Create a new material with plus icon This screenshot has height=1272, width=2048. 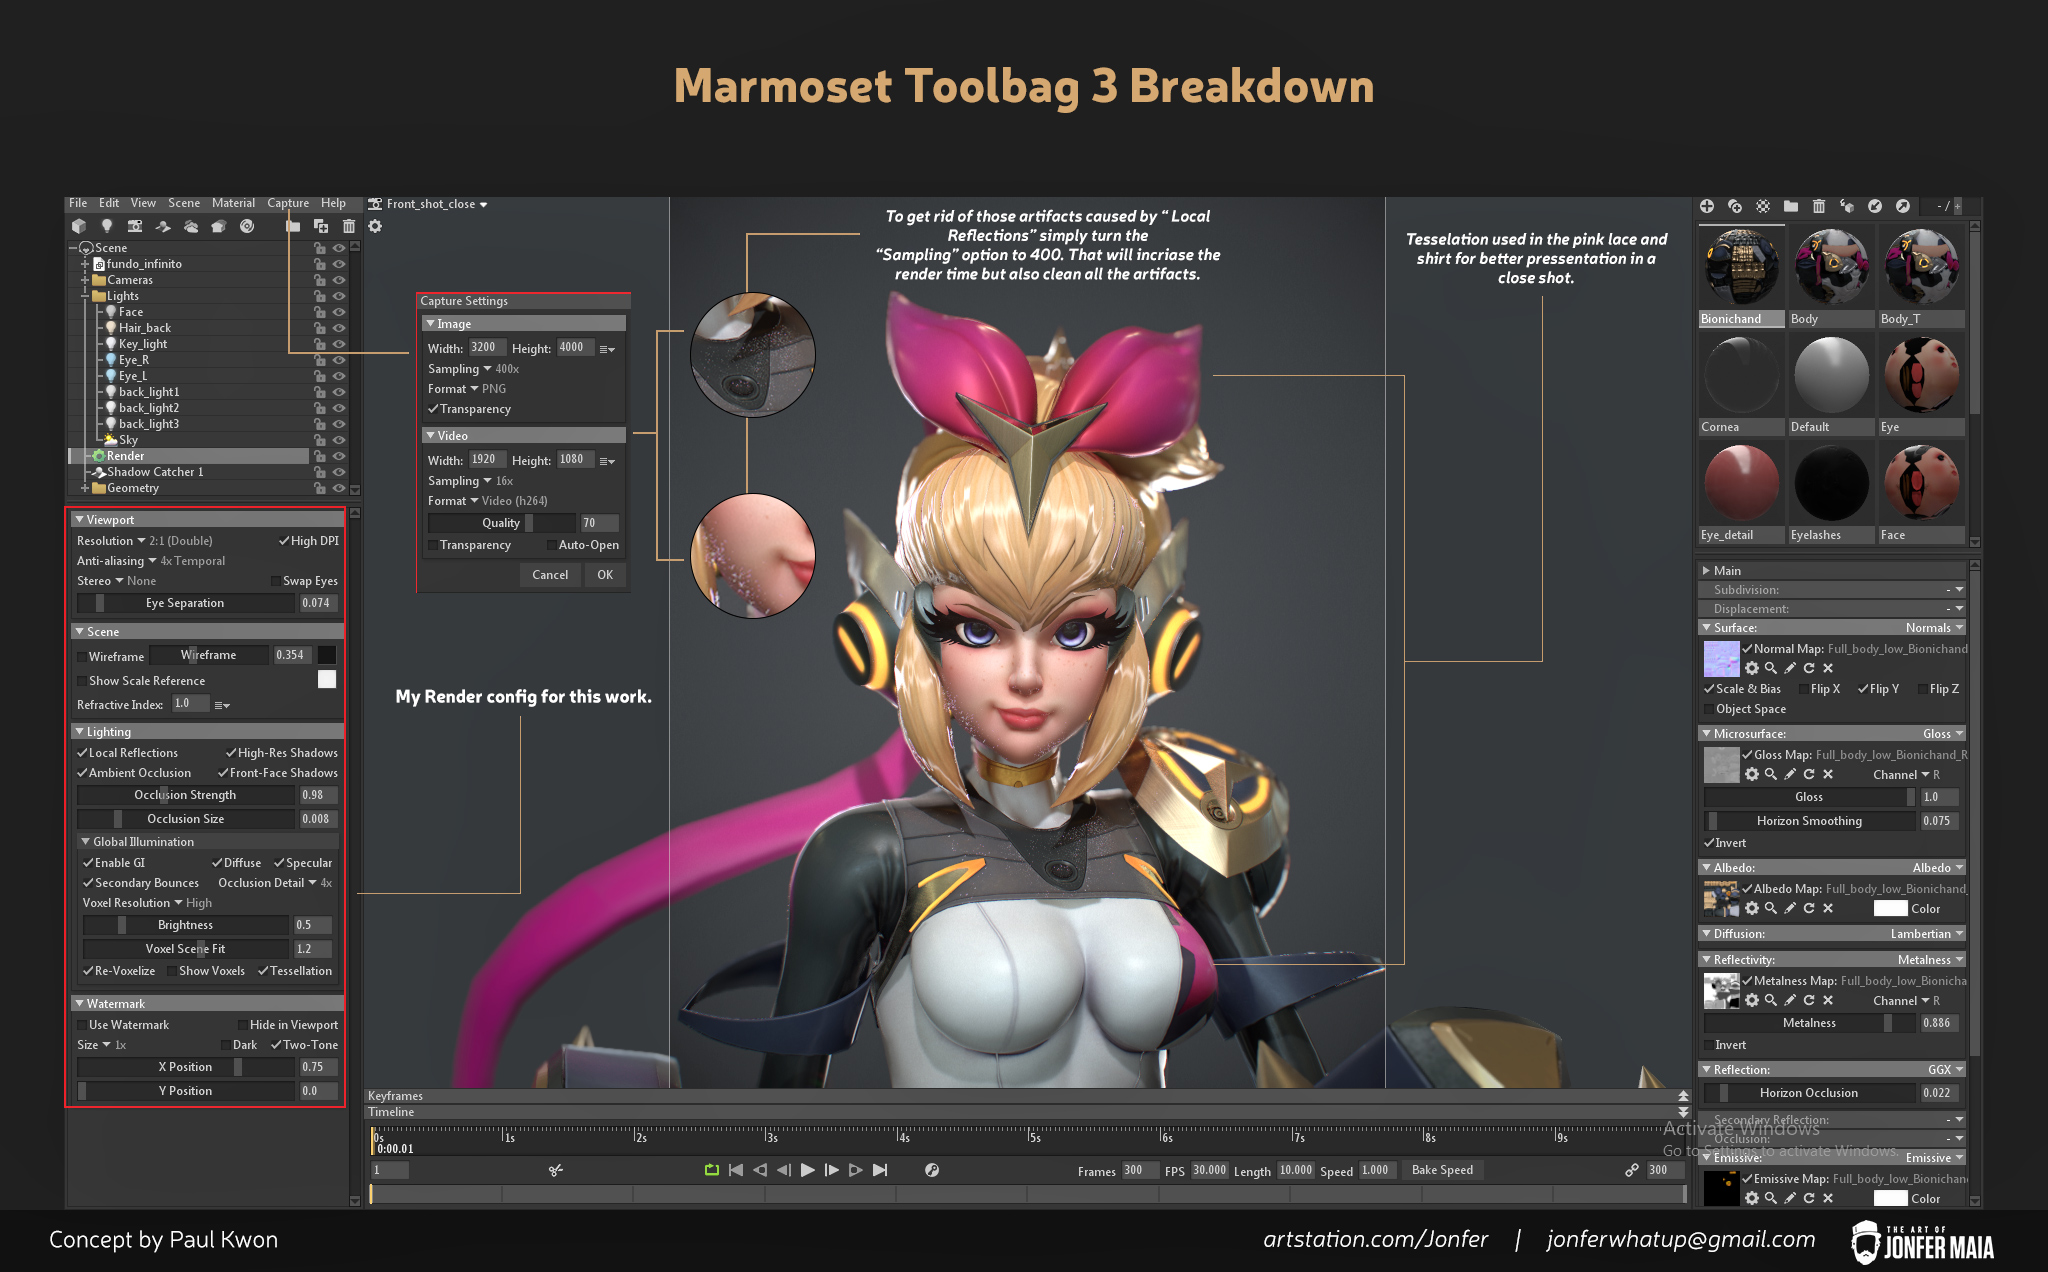1707,206
